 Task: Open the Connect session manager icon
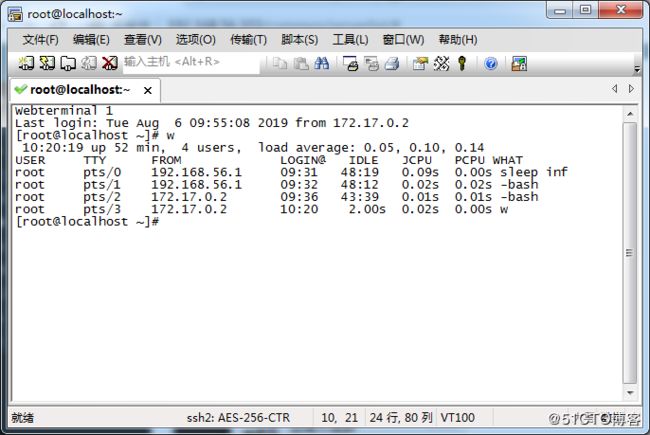(x=26, y=63)
